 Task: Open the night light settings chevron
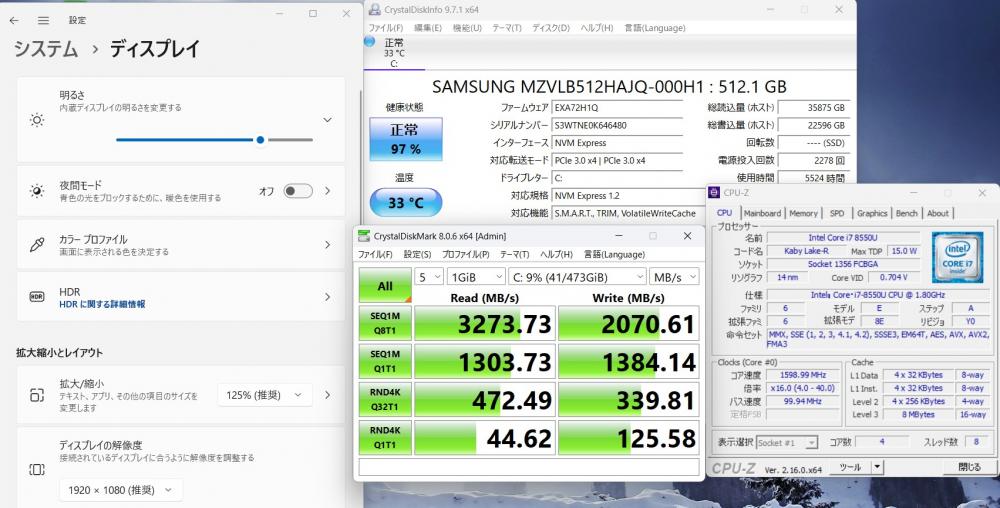click(x=328, y=191)
